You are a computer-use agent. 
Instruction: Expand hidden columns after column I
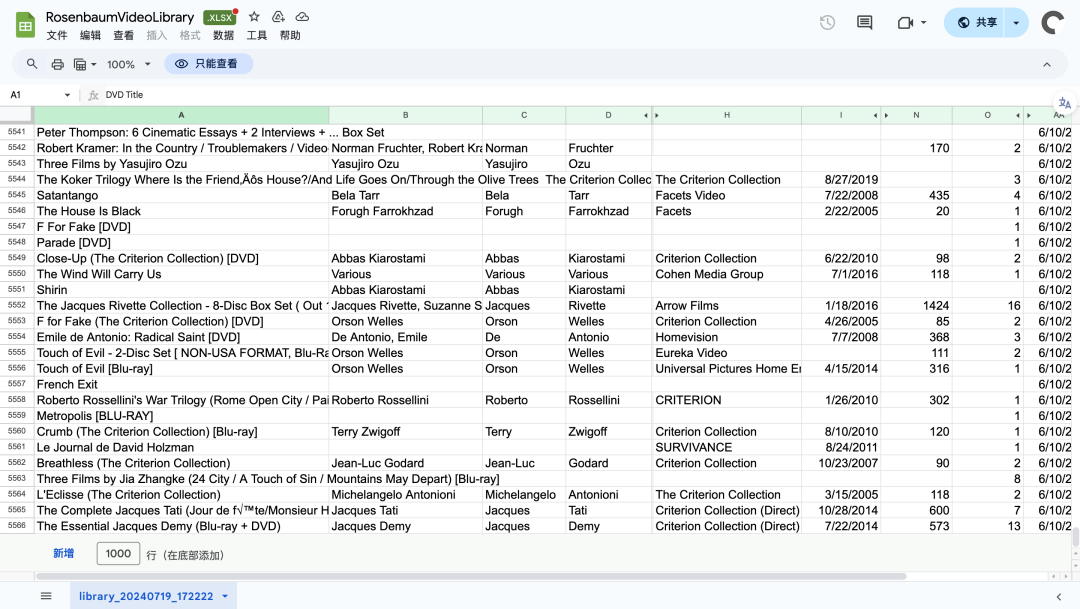click(875, 116)
